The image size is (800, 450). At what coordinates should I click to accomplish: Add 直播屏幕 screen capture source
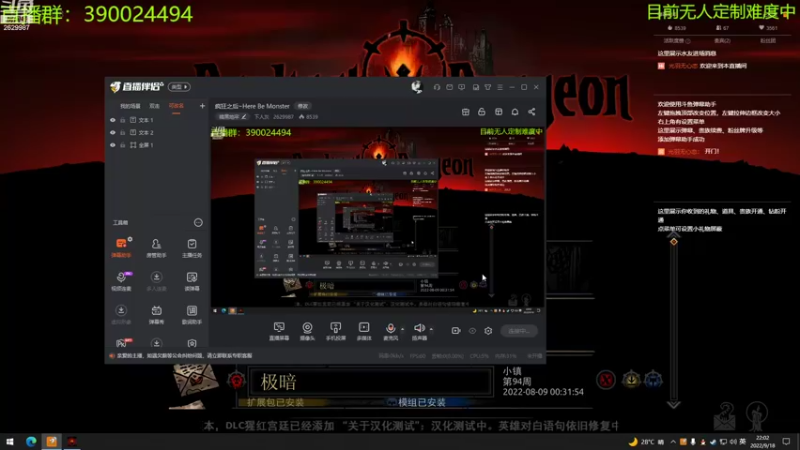pyautogui.click(x=279, y=331)
